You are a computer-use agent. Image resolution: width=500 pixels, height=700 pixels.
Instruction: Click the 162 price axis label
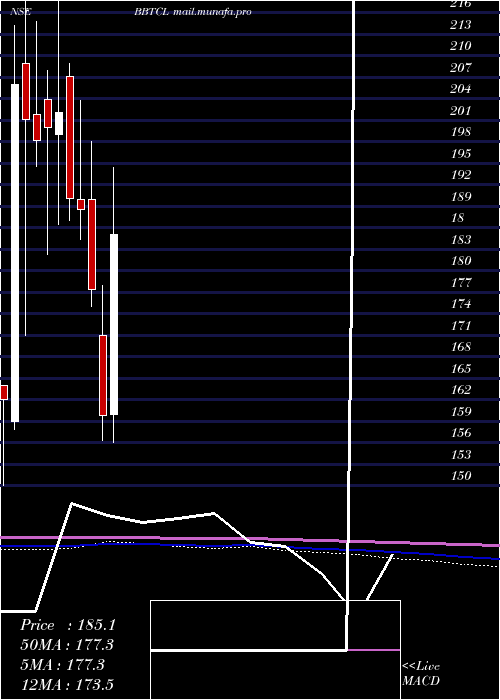click(461, 390)
